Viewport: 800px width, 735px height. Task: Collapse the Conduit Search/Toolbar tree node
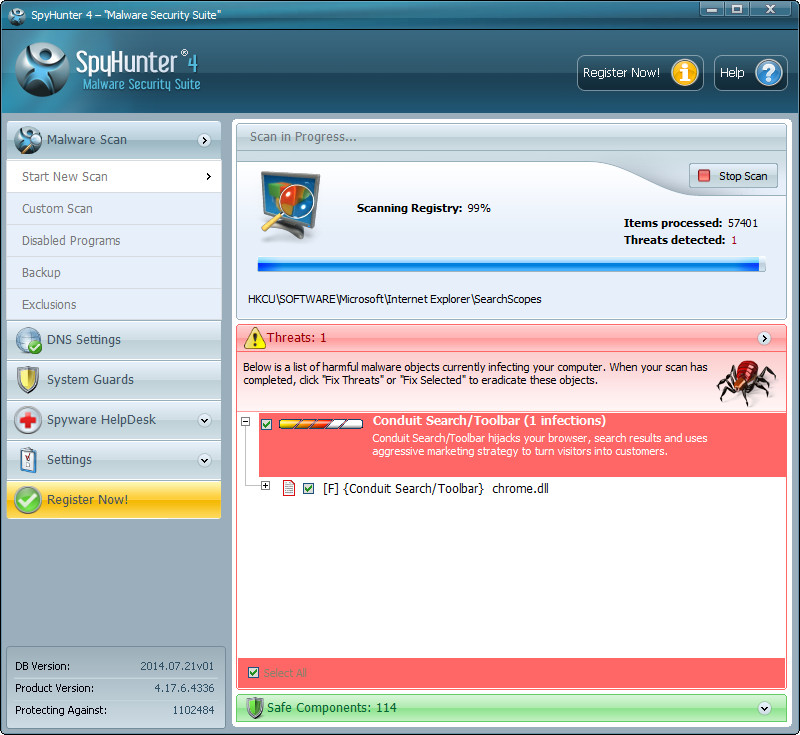point(245,422)
